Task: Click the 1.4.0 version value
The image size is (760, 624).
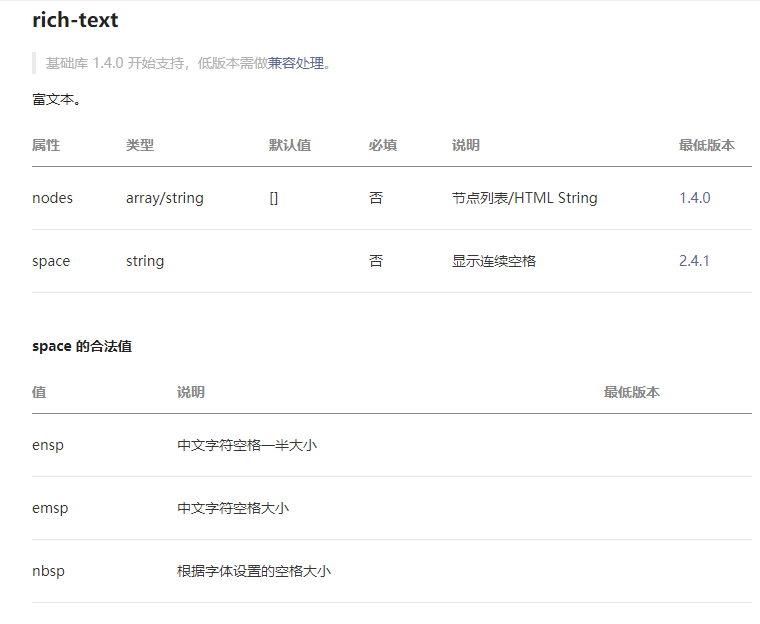Action: (695, 198)
